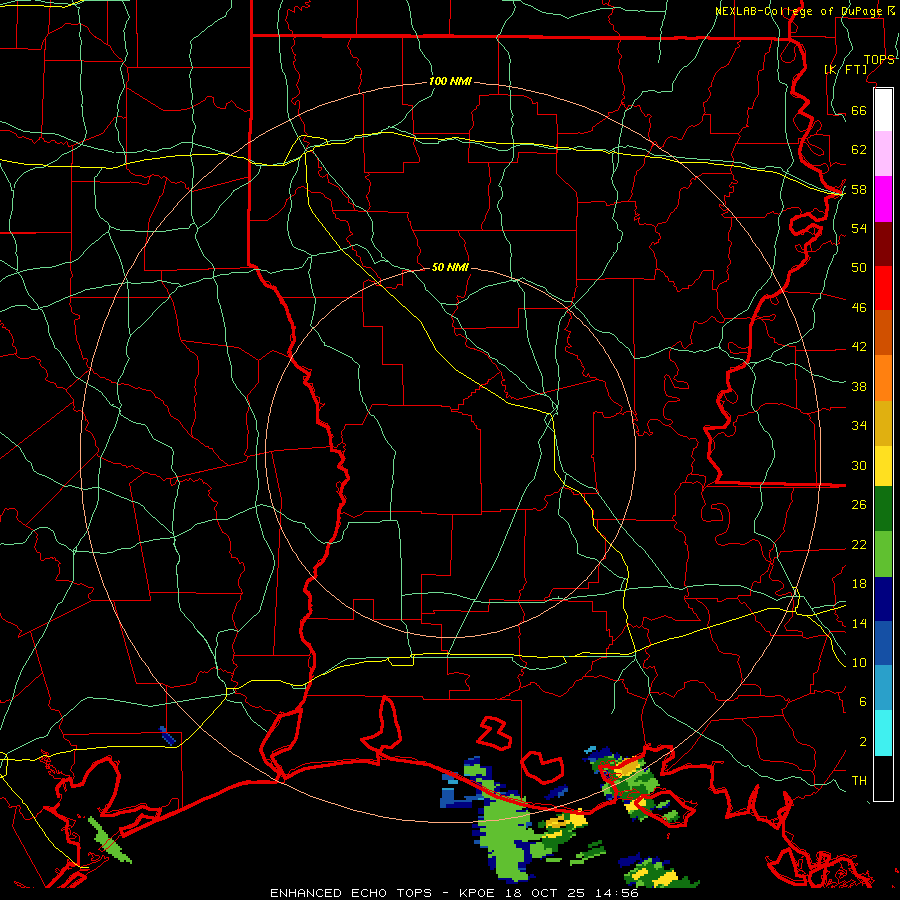Click the K FT units label
This screenshot has width=900, height=900.
coord(845,69)
